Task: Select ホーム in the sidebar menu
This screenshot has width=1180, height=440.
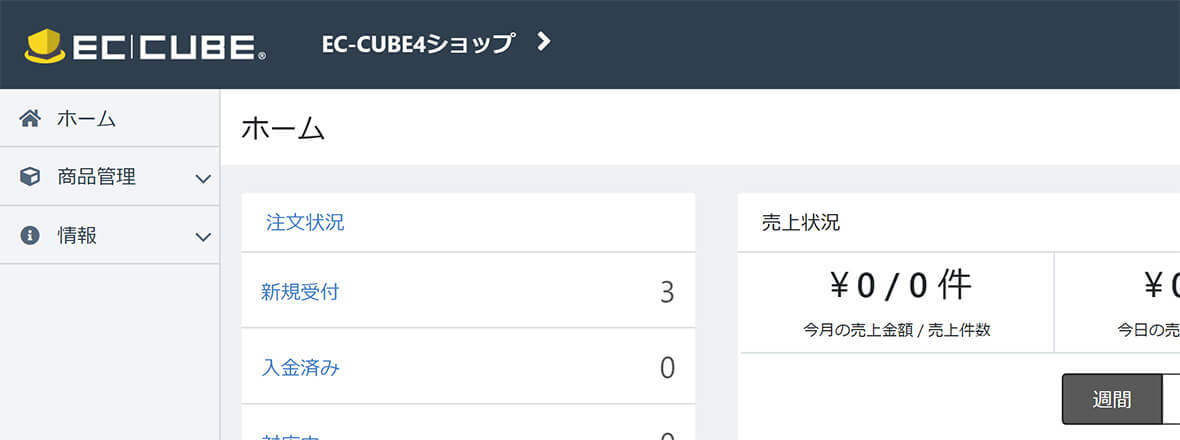Action: tap(110, 118)
